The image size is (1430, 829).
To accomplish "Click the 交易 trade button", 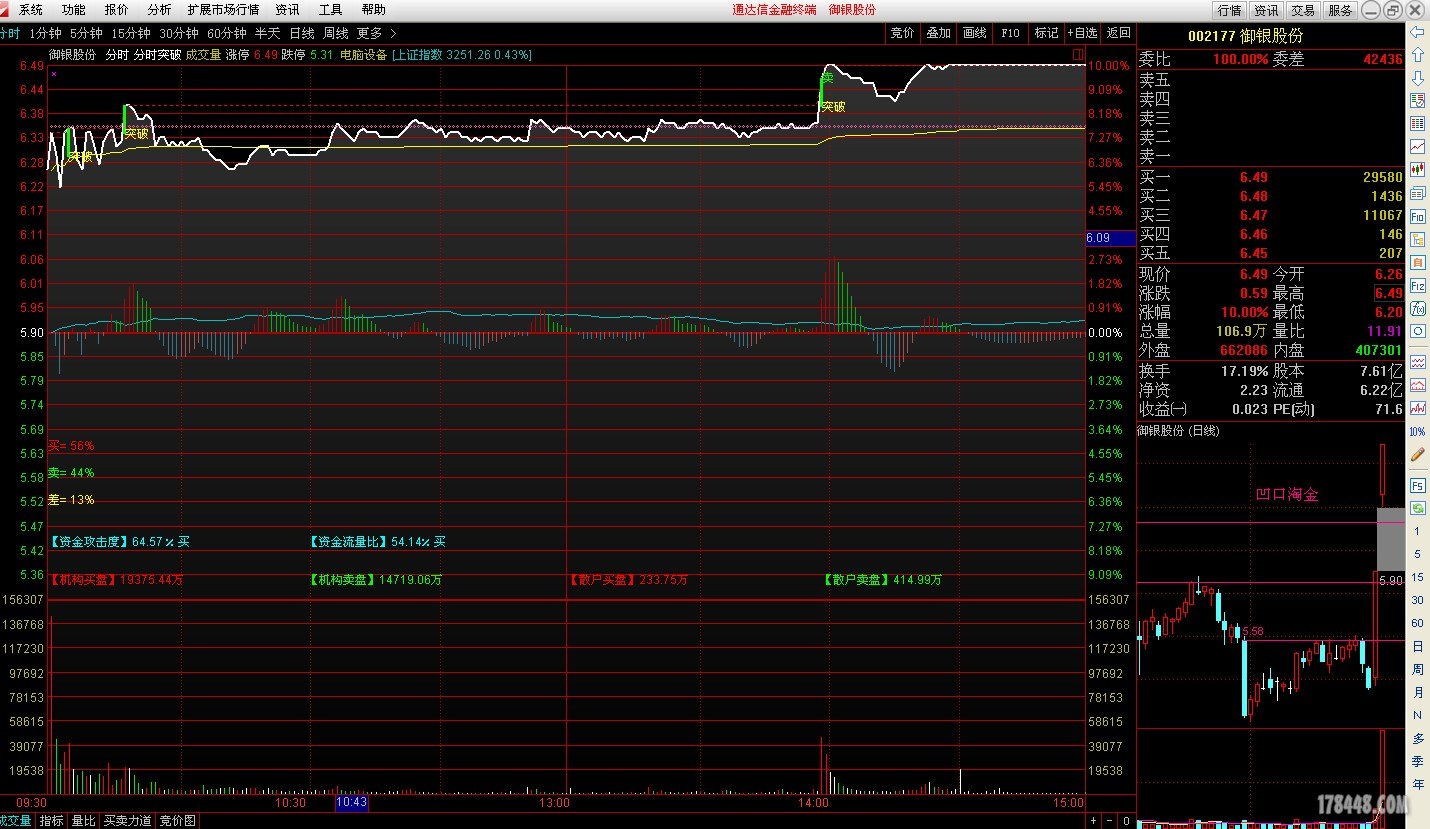I will point(1303,10).
